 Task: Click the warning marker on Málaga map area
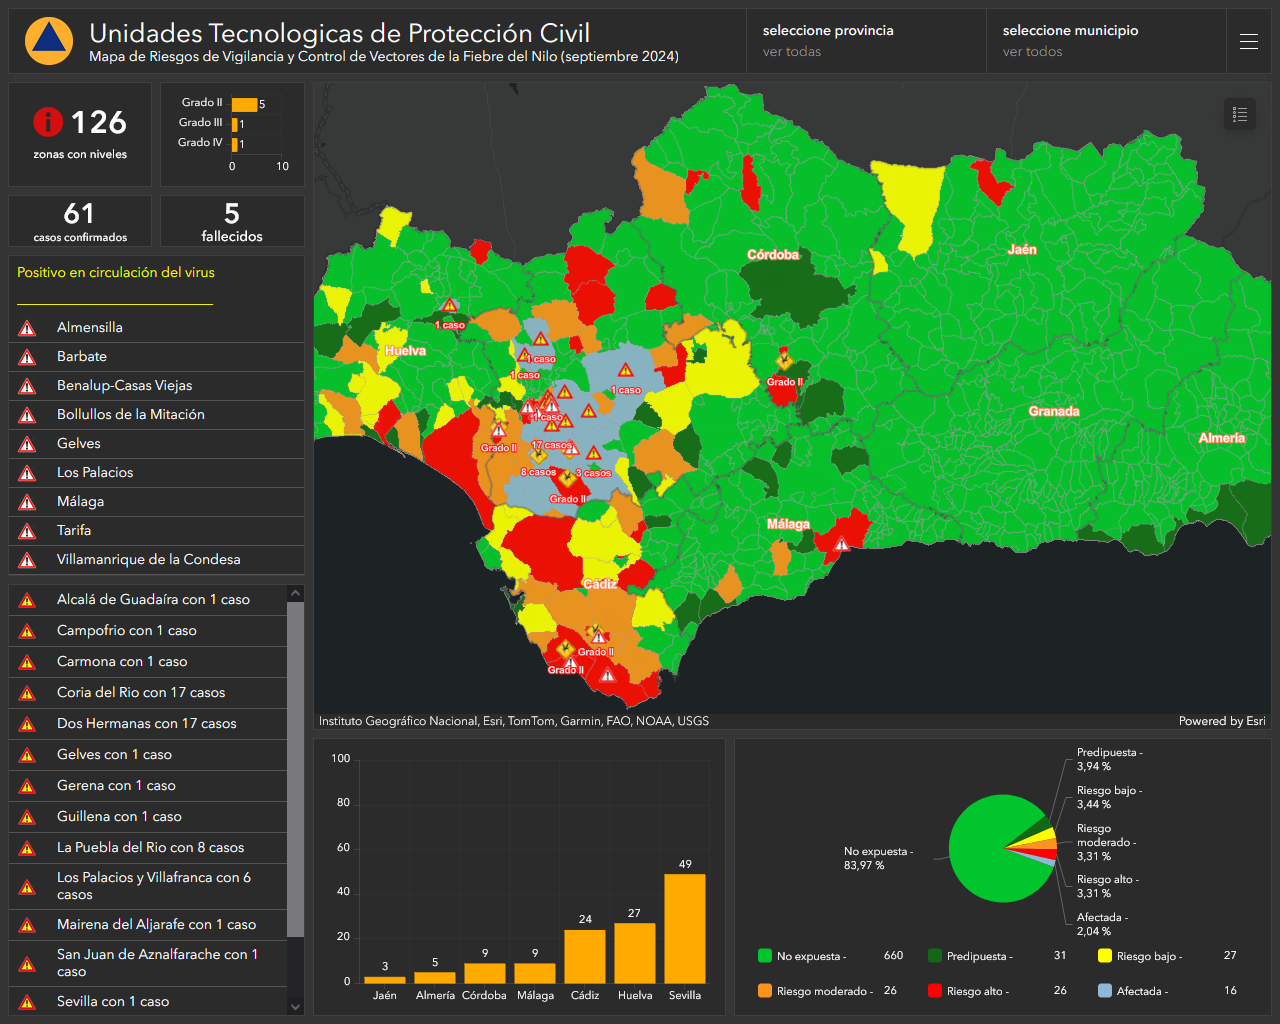(x=842, y=544)
